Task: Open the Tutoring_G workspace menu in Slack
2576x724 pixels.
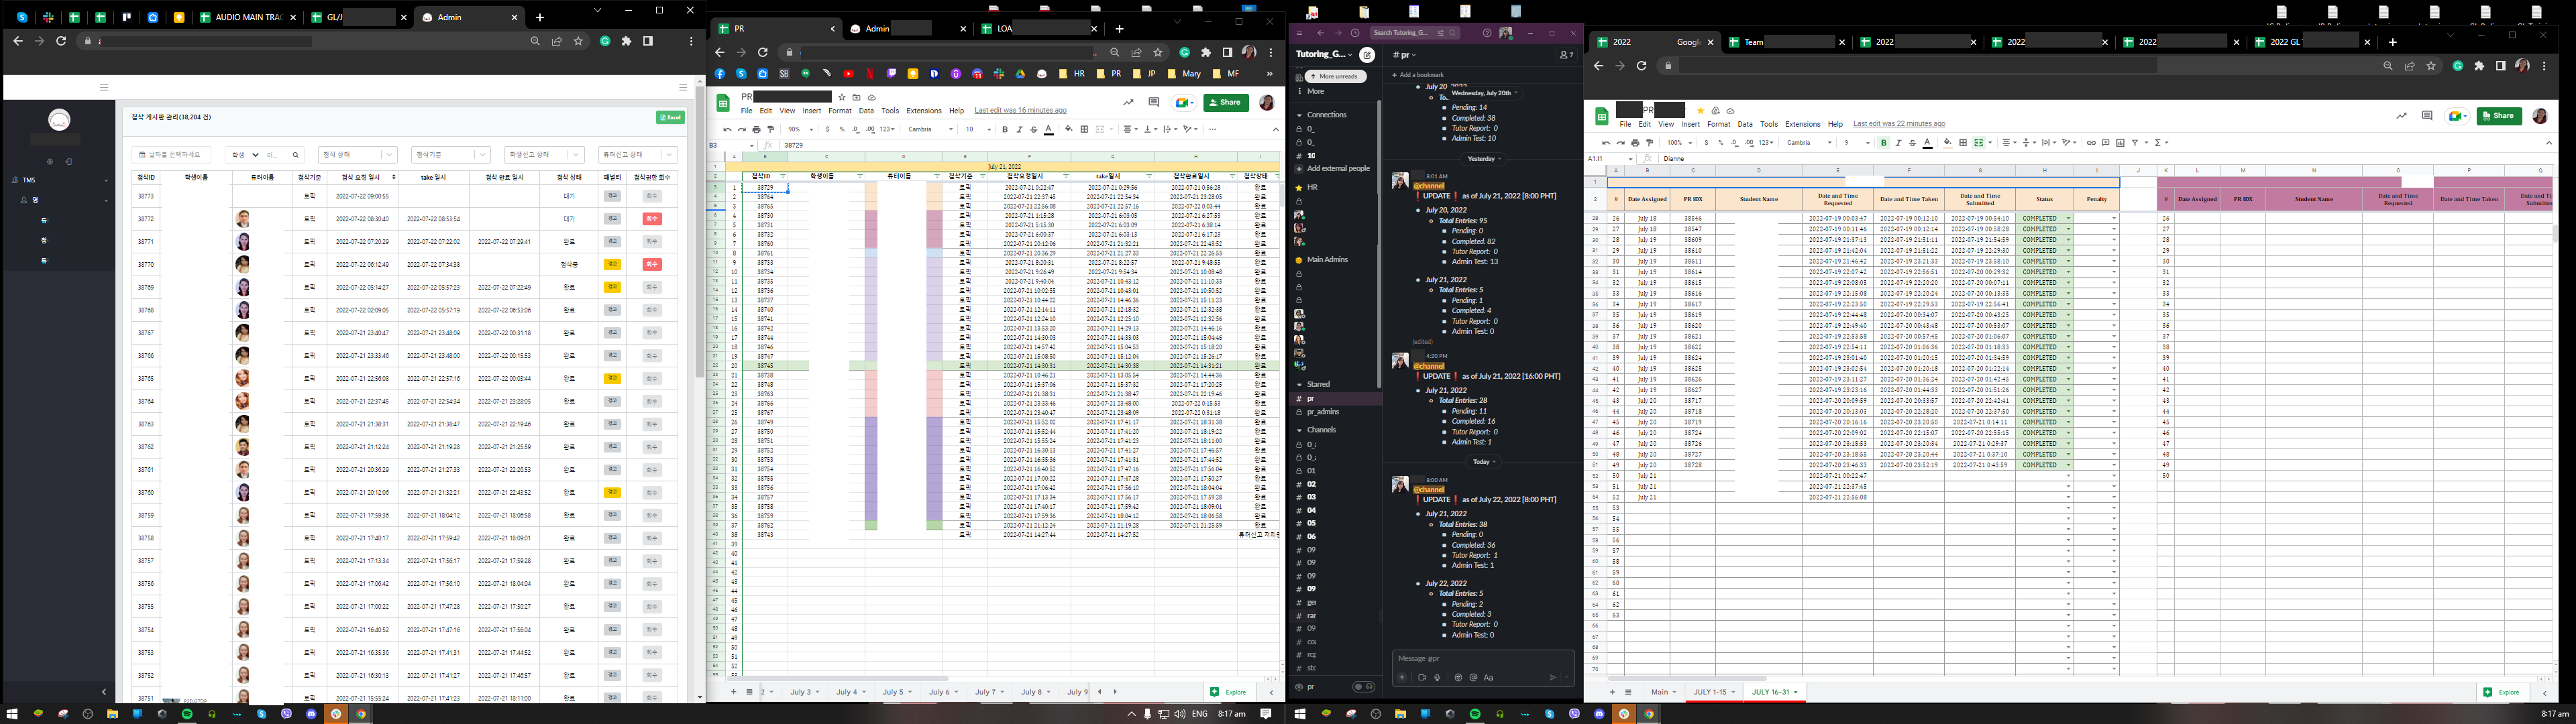Action: pos(1324,55)
